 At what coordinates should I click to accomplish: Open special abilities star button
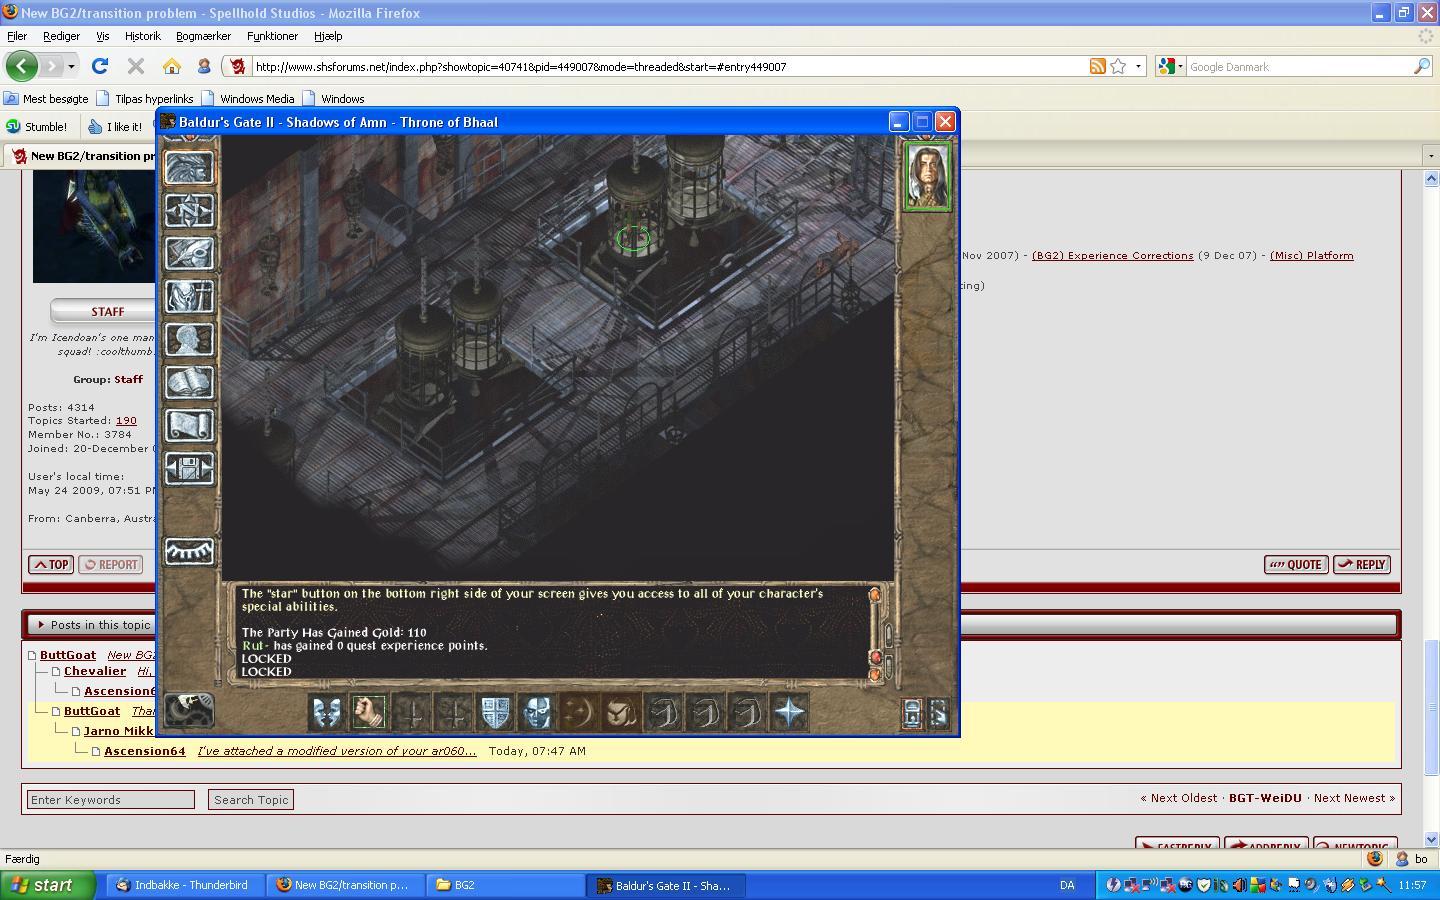tap(789, 712)
